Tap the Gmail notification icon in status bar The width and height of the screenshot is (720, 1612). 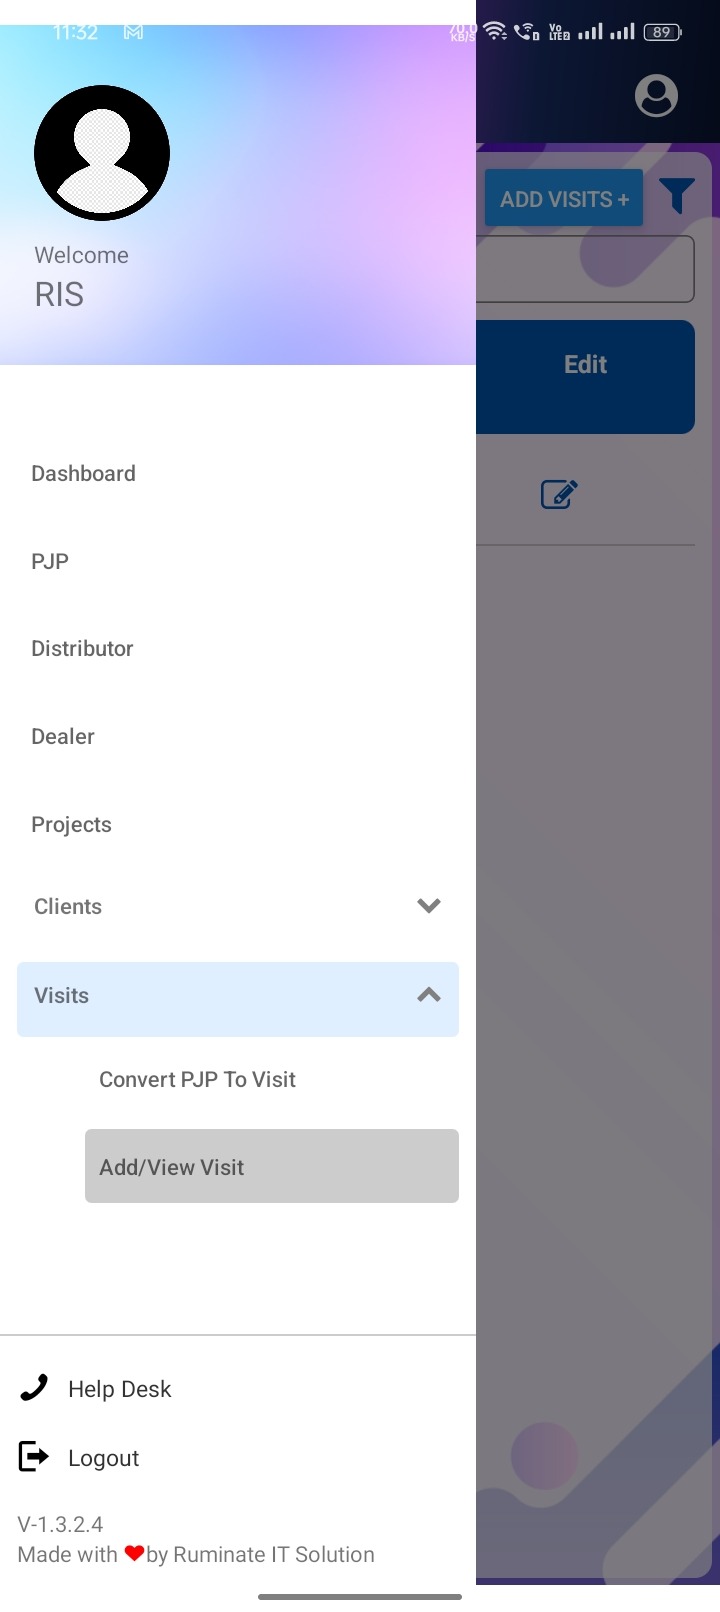coord(133,32)
